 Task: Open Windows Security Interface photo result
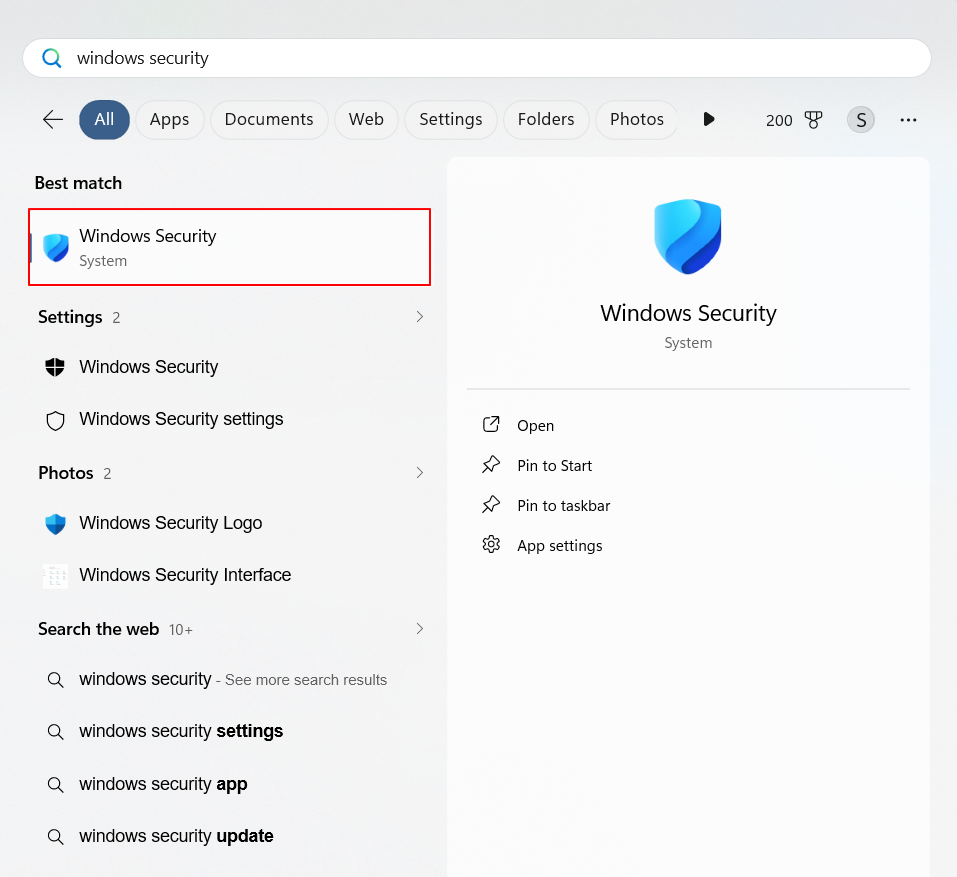(x=185, y=575)
